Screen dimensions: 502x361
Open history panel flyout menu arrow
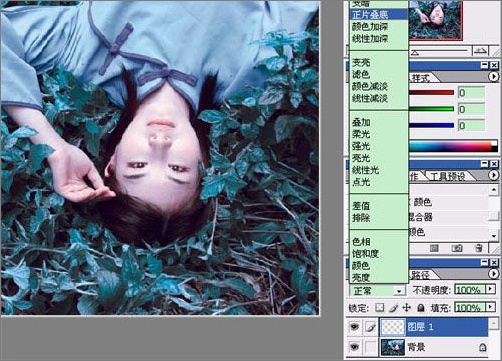coord(494,175)
